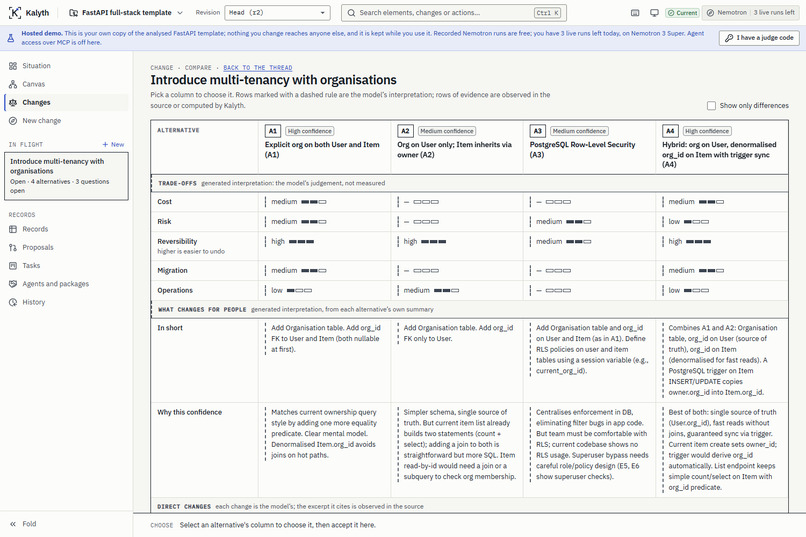The image size is (806, 537).
Task: Collapse the sidebar with Fold
Action: click(x=66, y=524)
